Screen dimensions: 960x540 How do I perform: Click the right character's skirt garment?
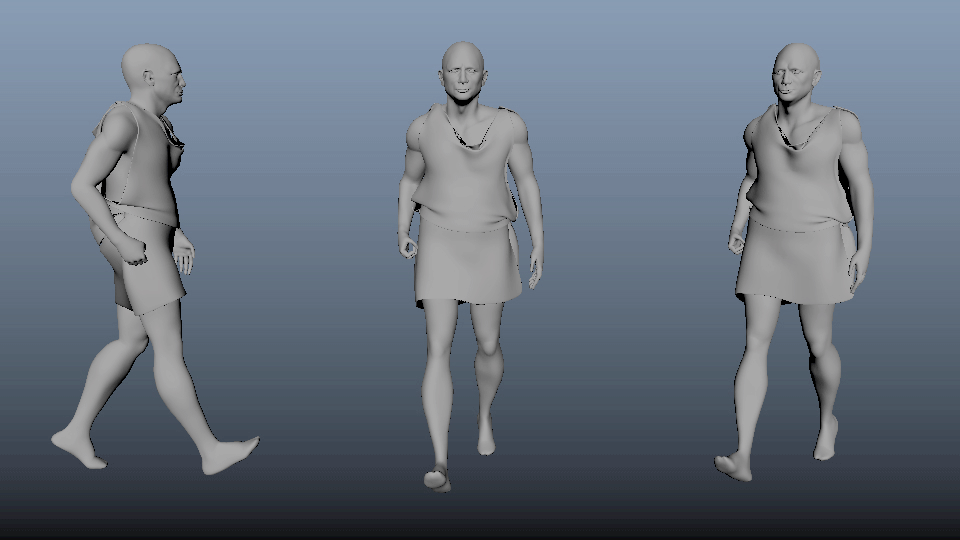click(796, 263)
